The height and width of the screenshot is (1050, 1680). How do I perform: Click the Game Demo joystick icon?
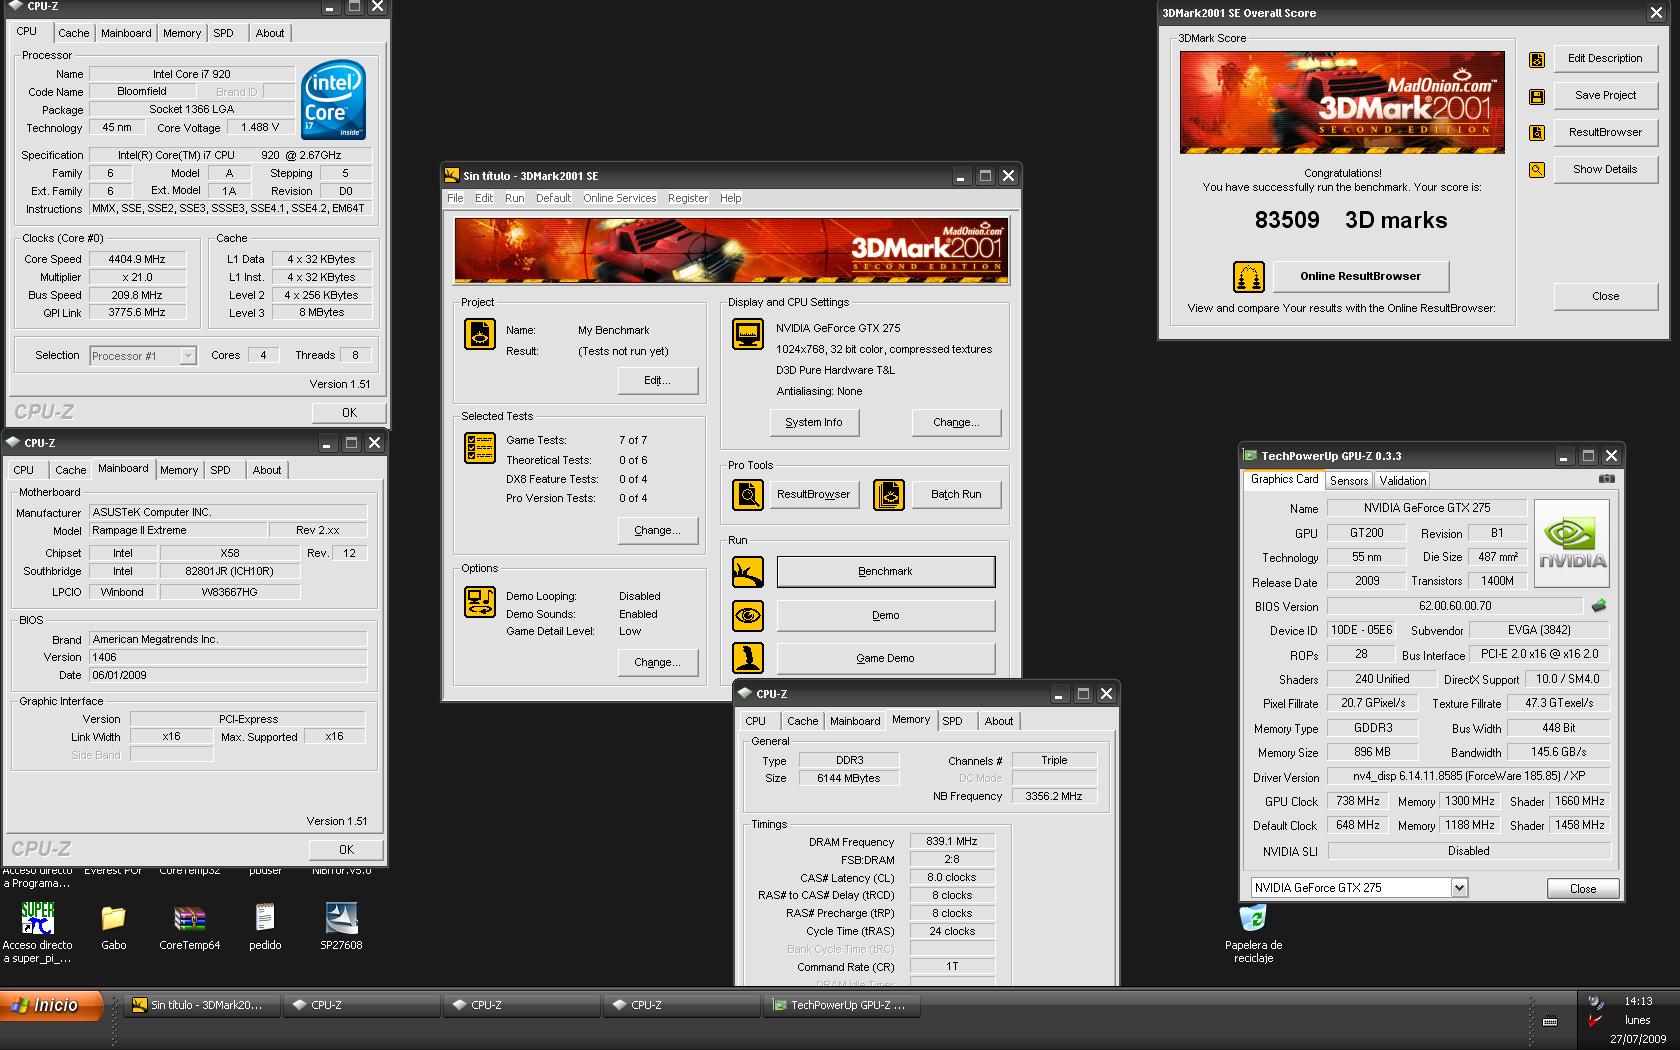tap(748, 658)
